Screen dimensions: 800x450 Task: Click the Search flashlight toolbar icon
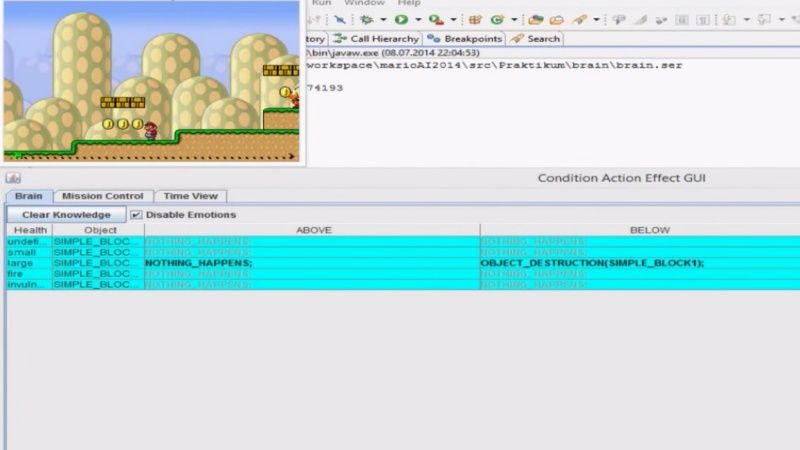580,20
